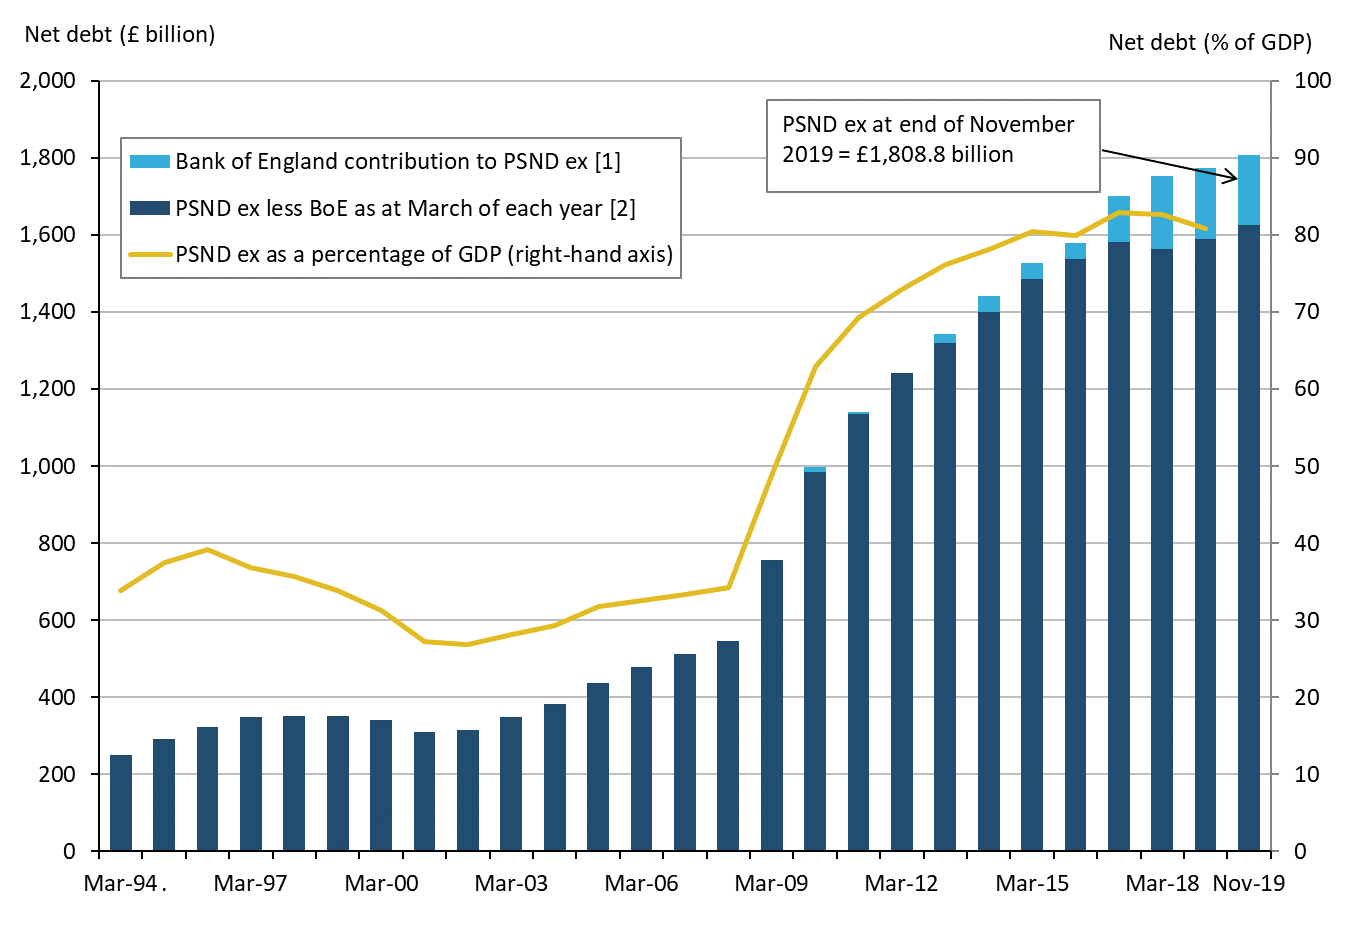Click the yellow line legend marker
The width and height of the screenshot is (1347, 945).
(149, 254)
